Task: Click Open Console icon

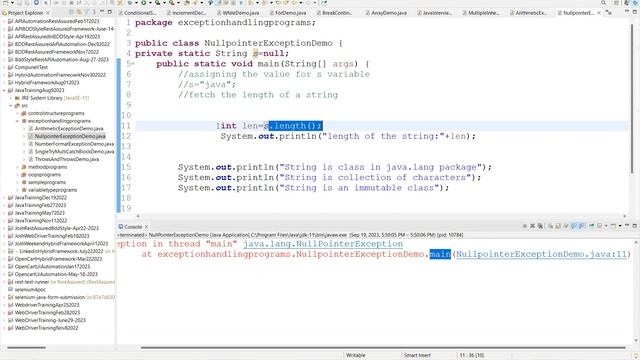Action: coord(613,226)
